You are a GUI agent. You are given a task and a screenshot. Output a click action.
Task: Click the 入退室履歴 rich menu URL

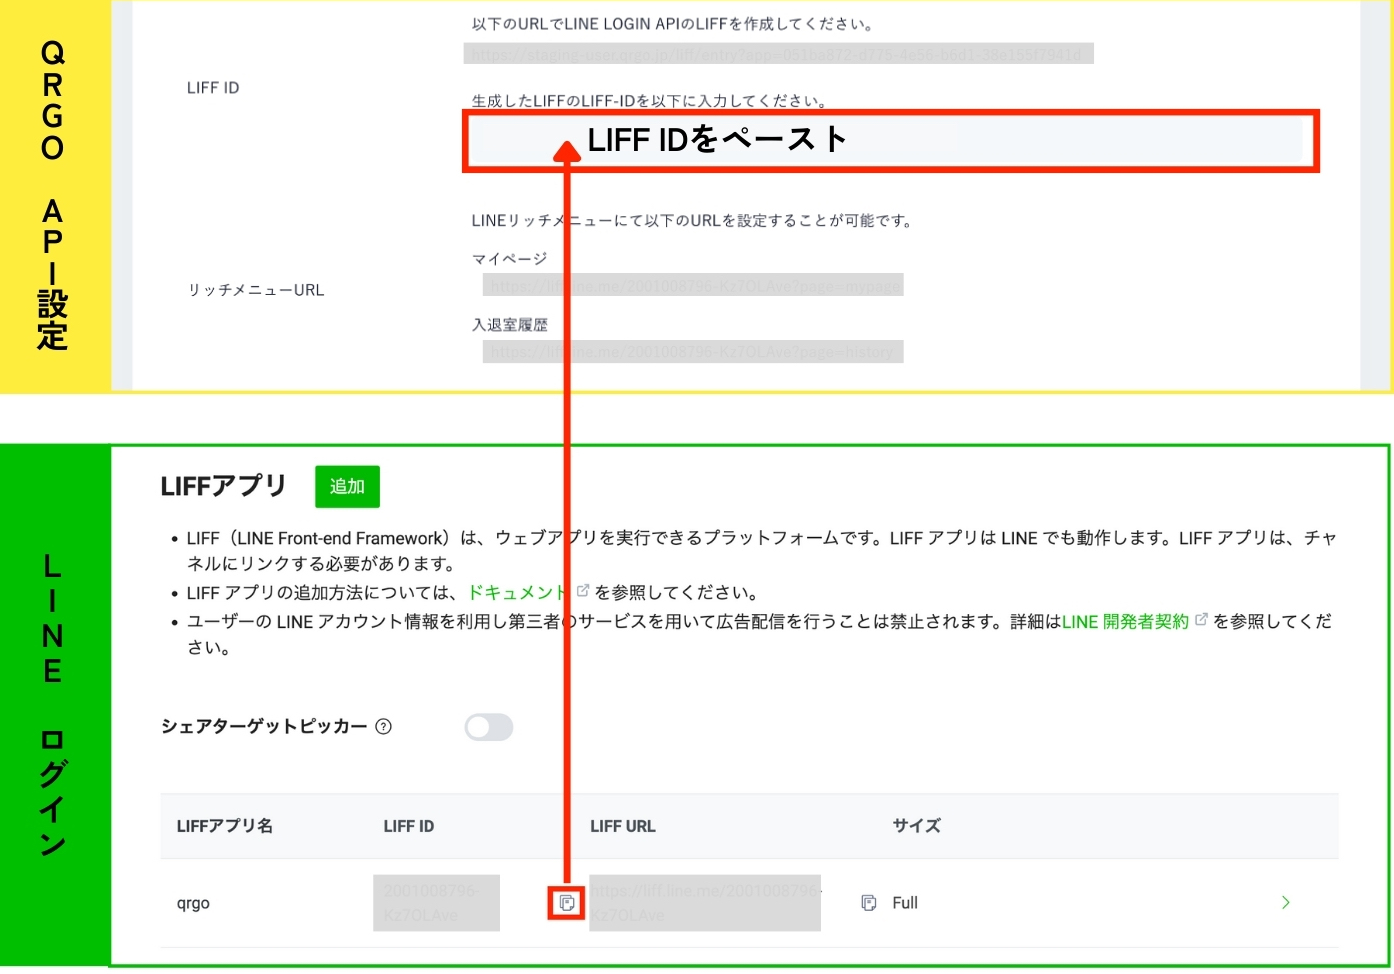tap(693, 352)
